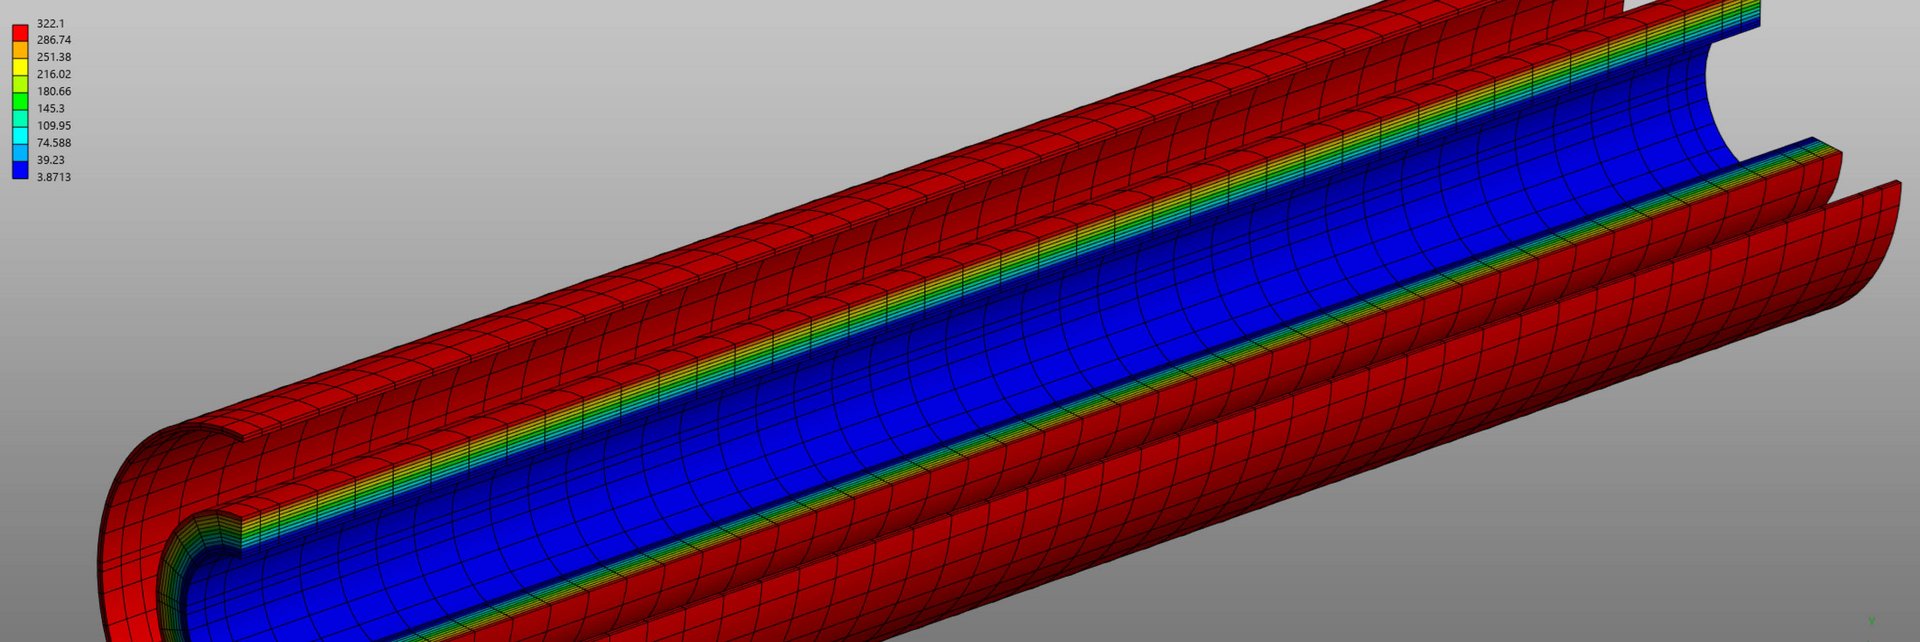Image resolution: width=1920 pixels, height=642 pixels.
Task: Click the green Y axis indicator
Action: [1871, 621]
